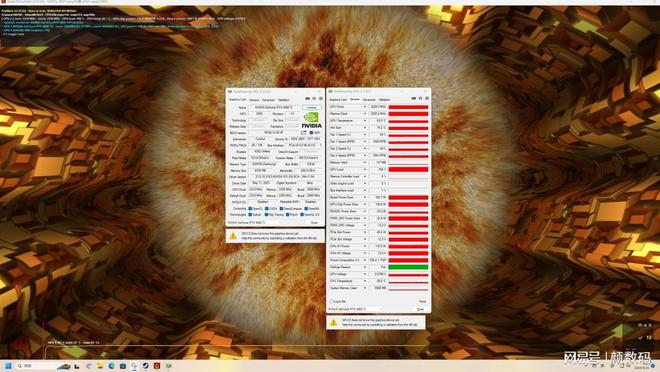Open the GPU Load sensor dropdown
660x372 pixels.
[365, 170]
